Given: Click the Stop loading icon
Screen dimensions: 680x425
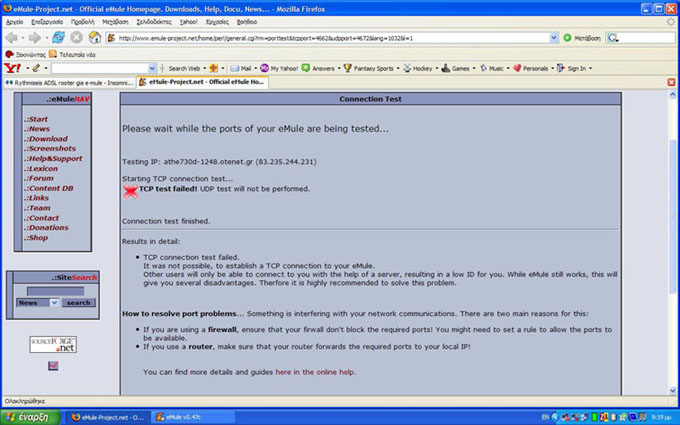Looking at the screenshot, I should [76, 38].
